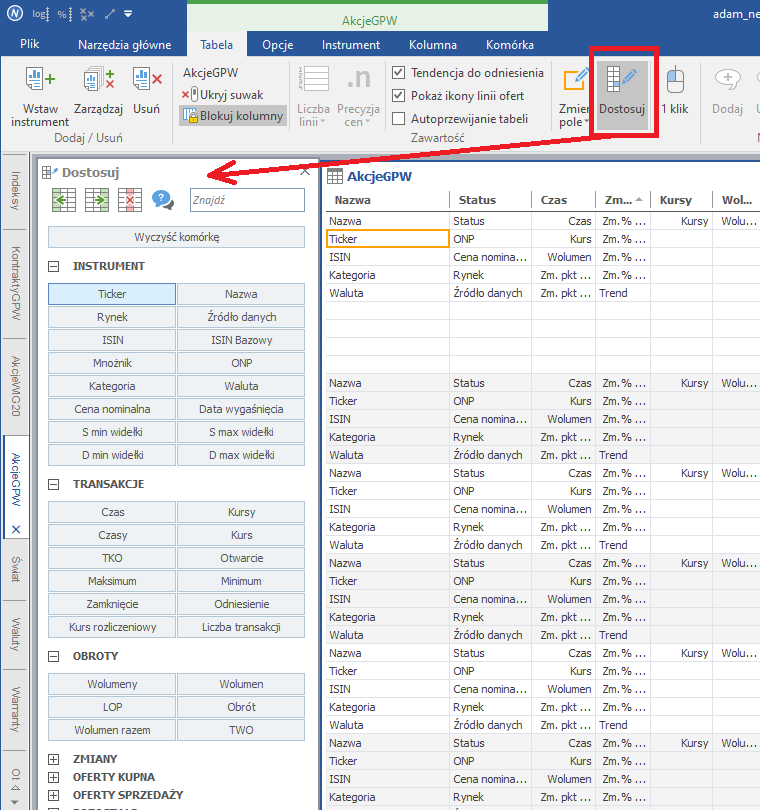Screen dimensions: 760x810
Task: Click the insert column left icon
Action: (64, 200)
